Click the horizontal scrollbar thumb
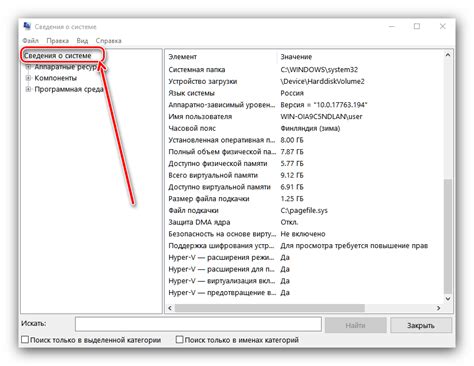This screenshot has width=474, height=366. click(270, 308)
